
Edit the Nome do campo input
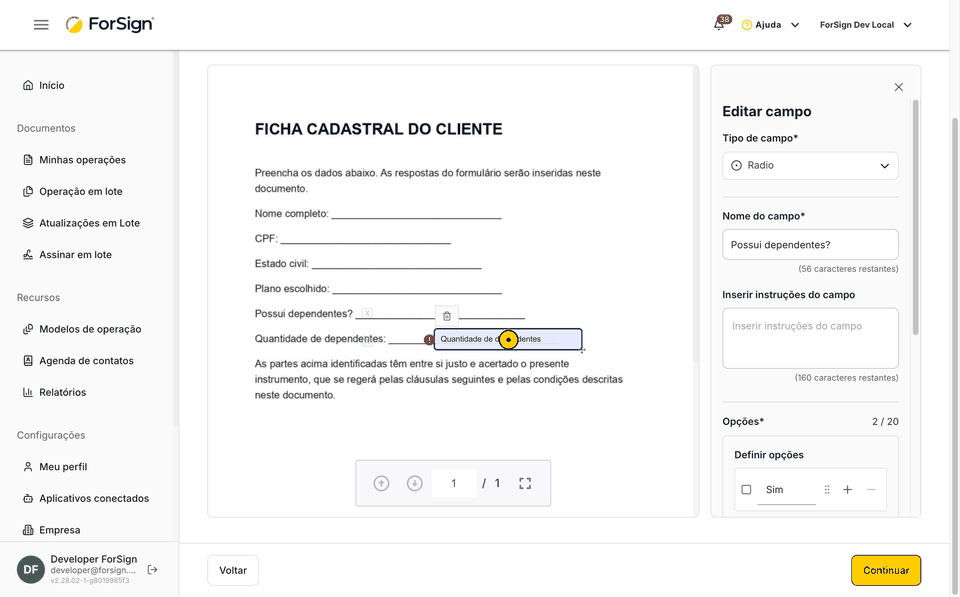810,245
